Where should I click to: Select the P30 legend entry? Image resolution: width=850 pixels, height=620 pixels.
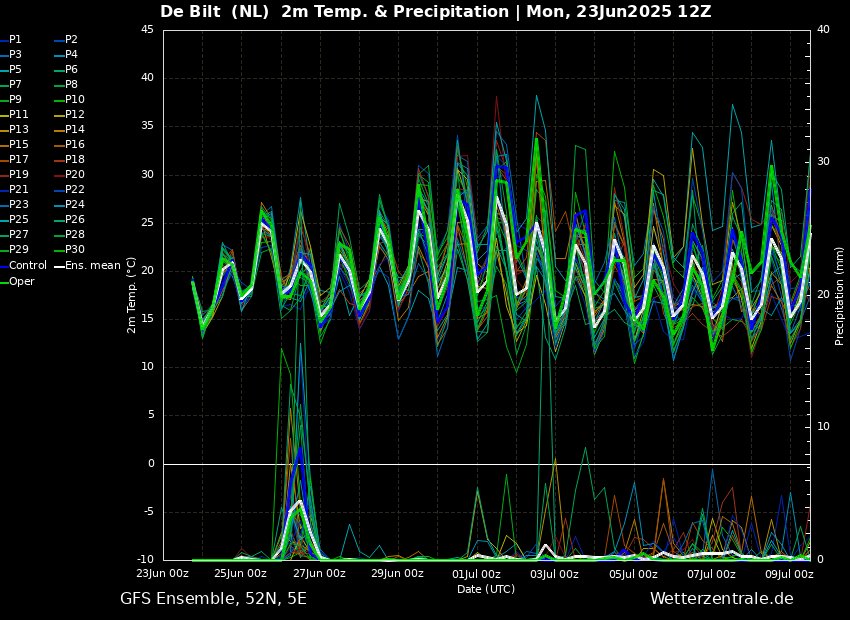coord(75,249)
